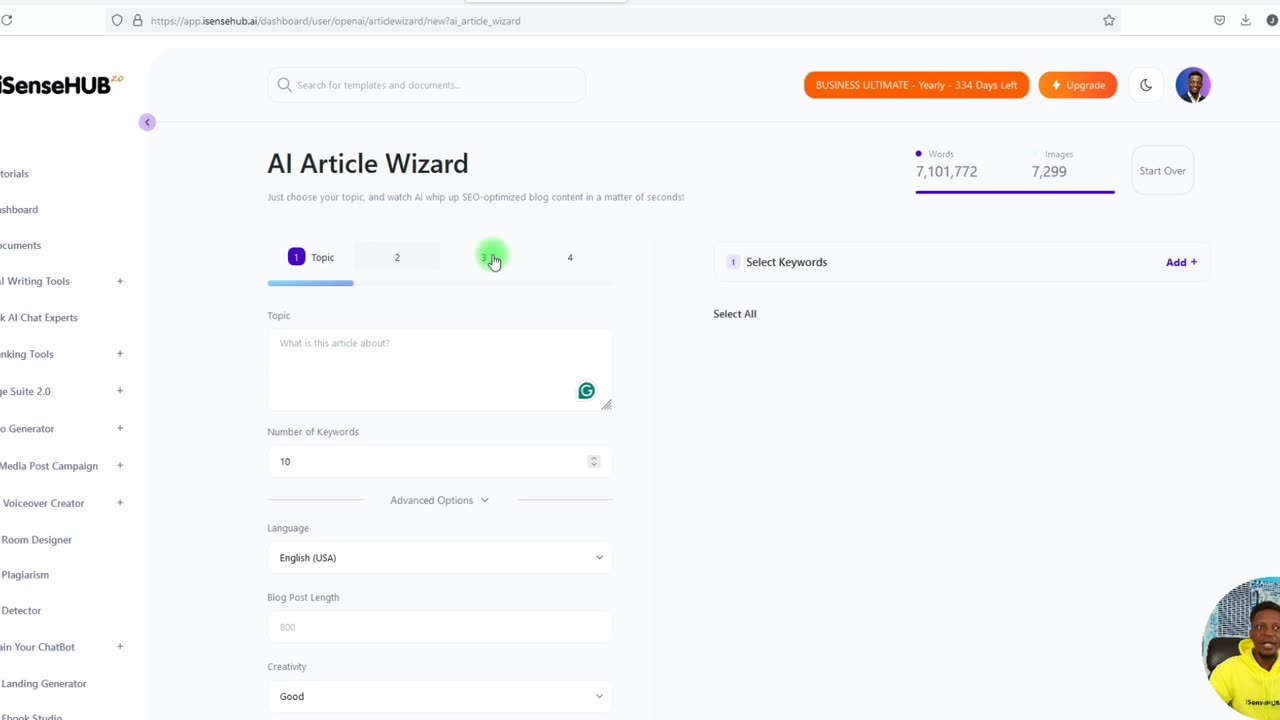Expand Video Generator plus icon
Image resolution: width=1280 pixels, height=720 pixels.
tap(120, 428)
